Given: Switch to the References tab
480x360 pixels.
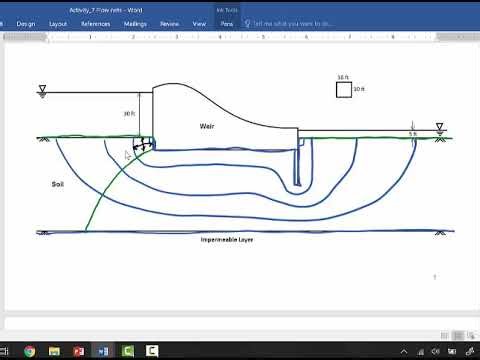Looking at the screenshot, I should coord(95,24).
